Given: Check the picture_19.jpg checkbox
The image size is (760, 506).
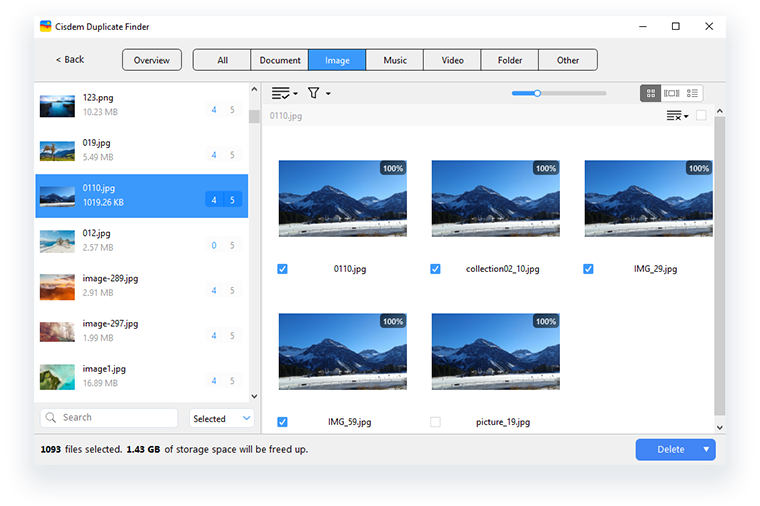Looking at the screenshot, I should [435, 422].
